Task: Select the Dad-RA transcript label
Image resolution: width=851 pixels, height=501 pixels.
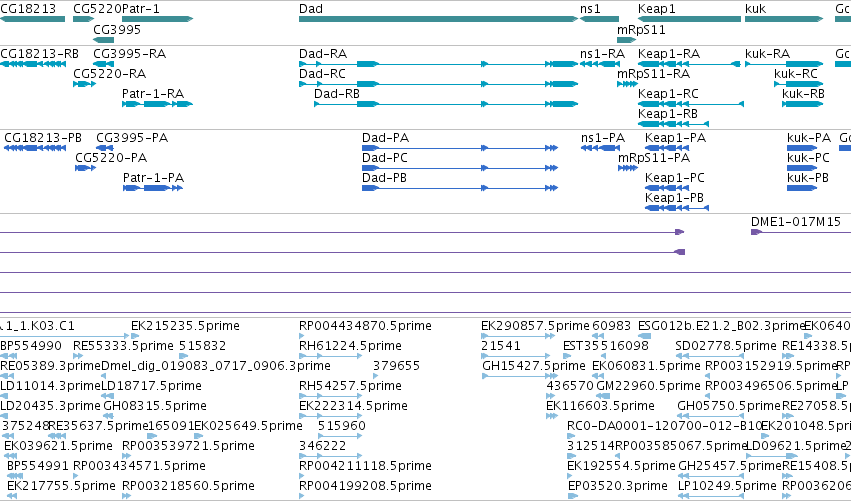Action: tap(323, 54)
